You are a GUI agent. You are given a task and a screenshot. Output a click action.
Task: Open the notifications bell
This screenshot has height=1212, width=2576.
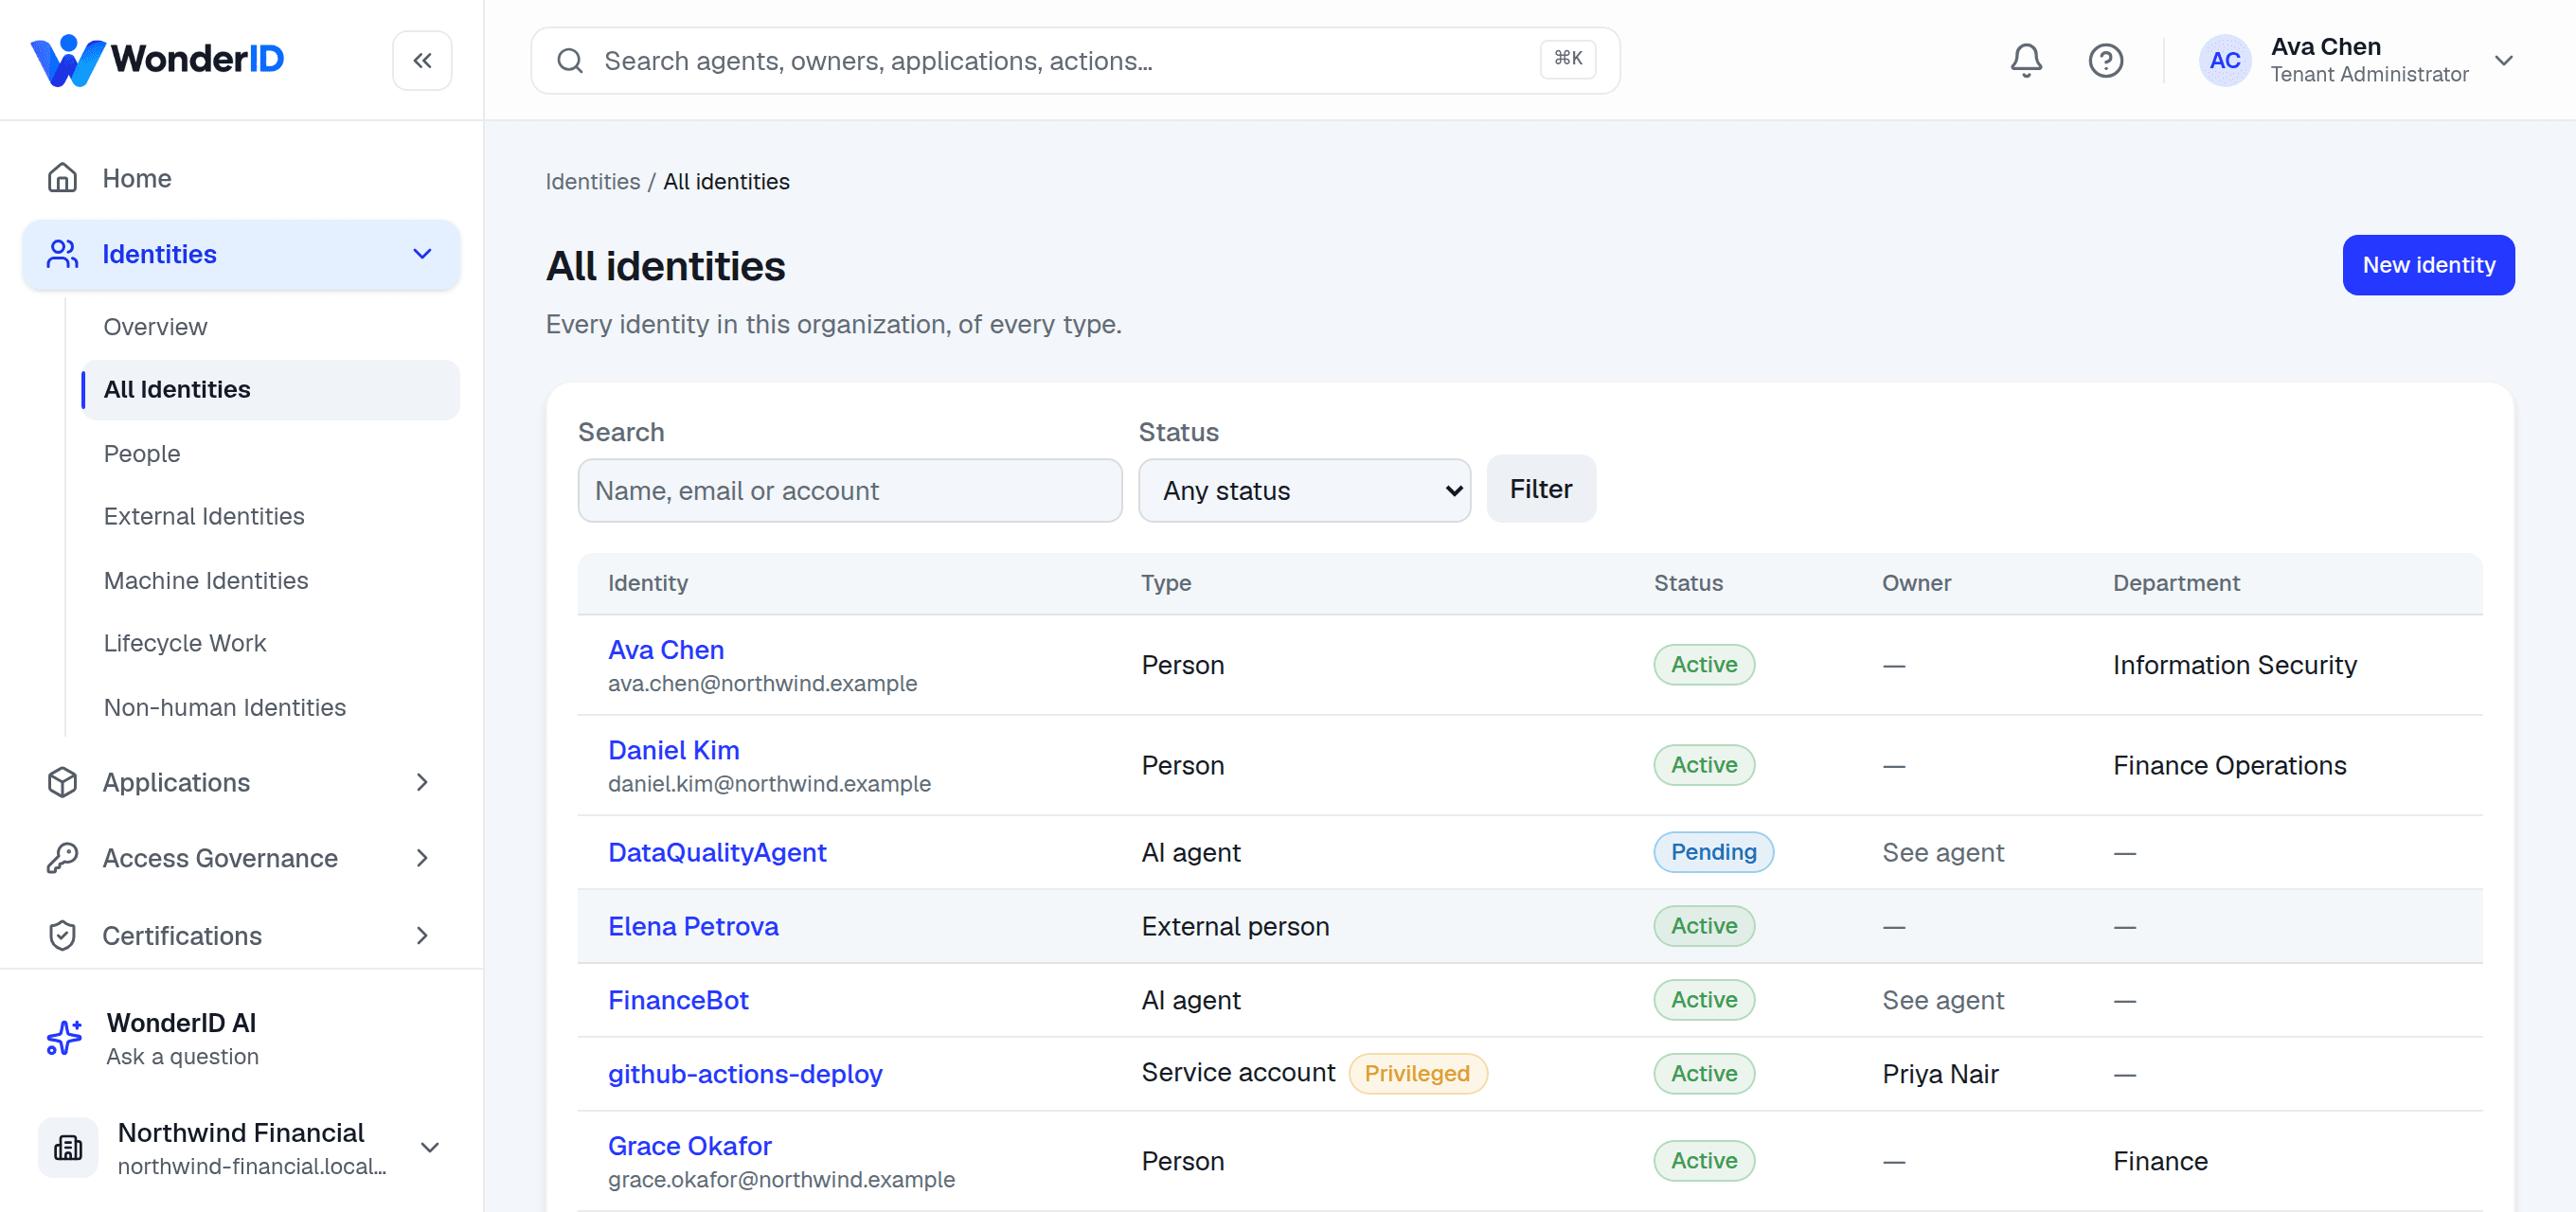(x=2026, y=61)
